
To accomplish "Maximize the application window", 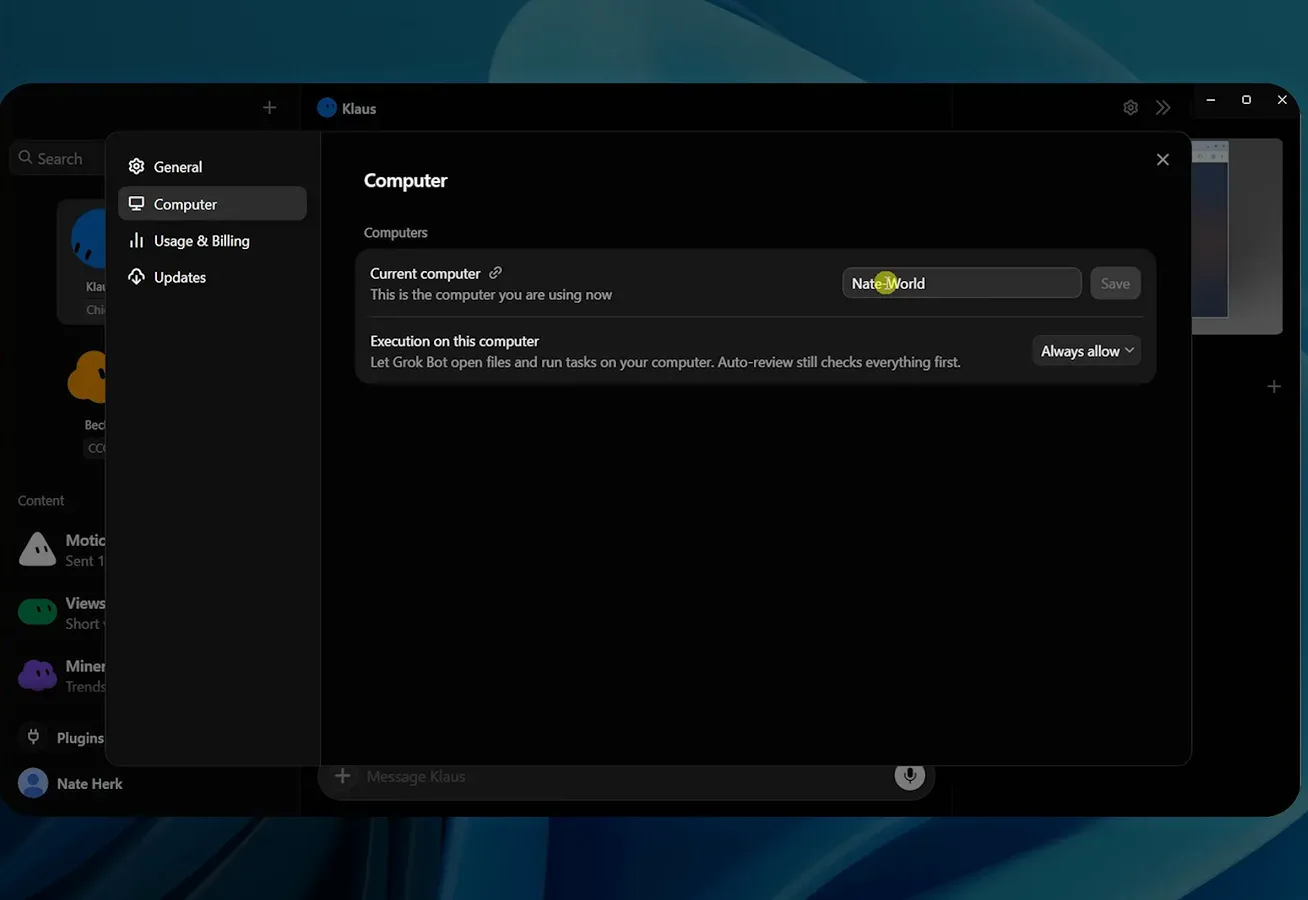I will pos(1246,100).
